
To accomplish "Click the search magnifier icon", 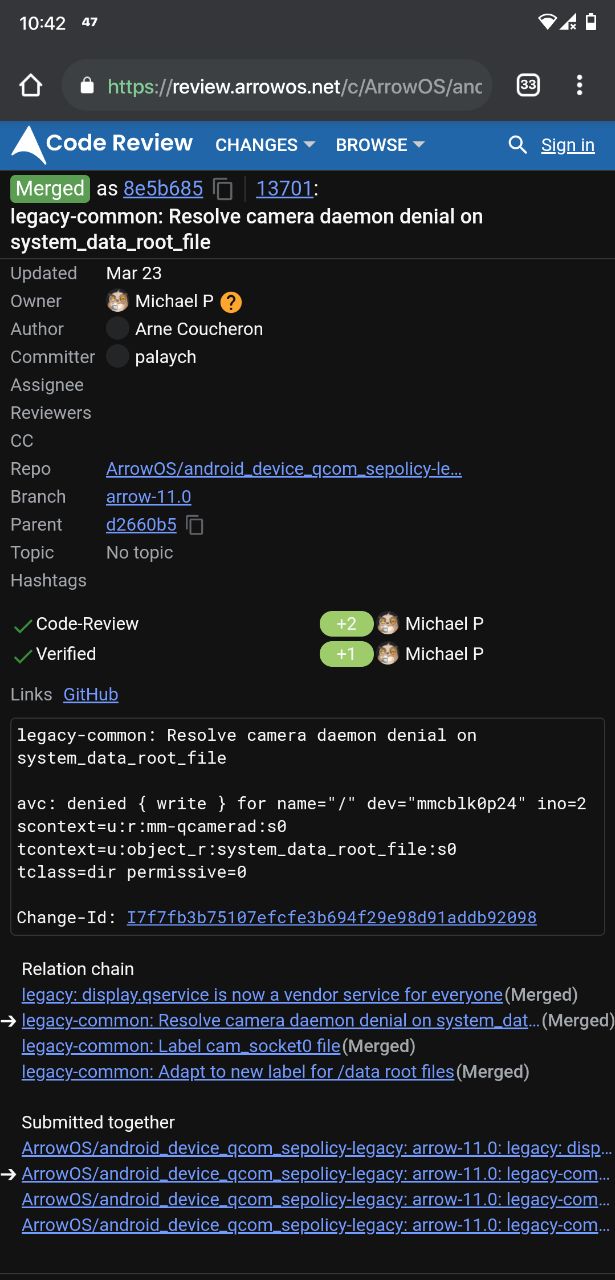I will click(x=517, y=145).
